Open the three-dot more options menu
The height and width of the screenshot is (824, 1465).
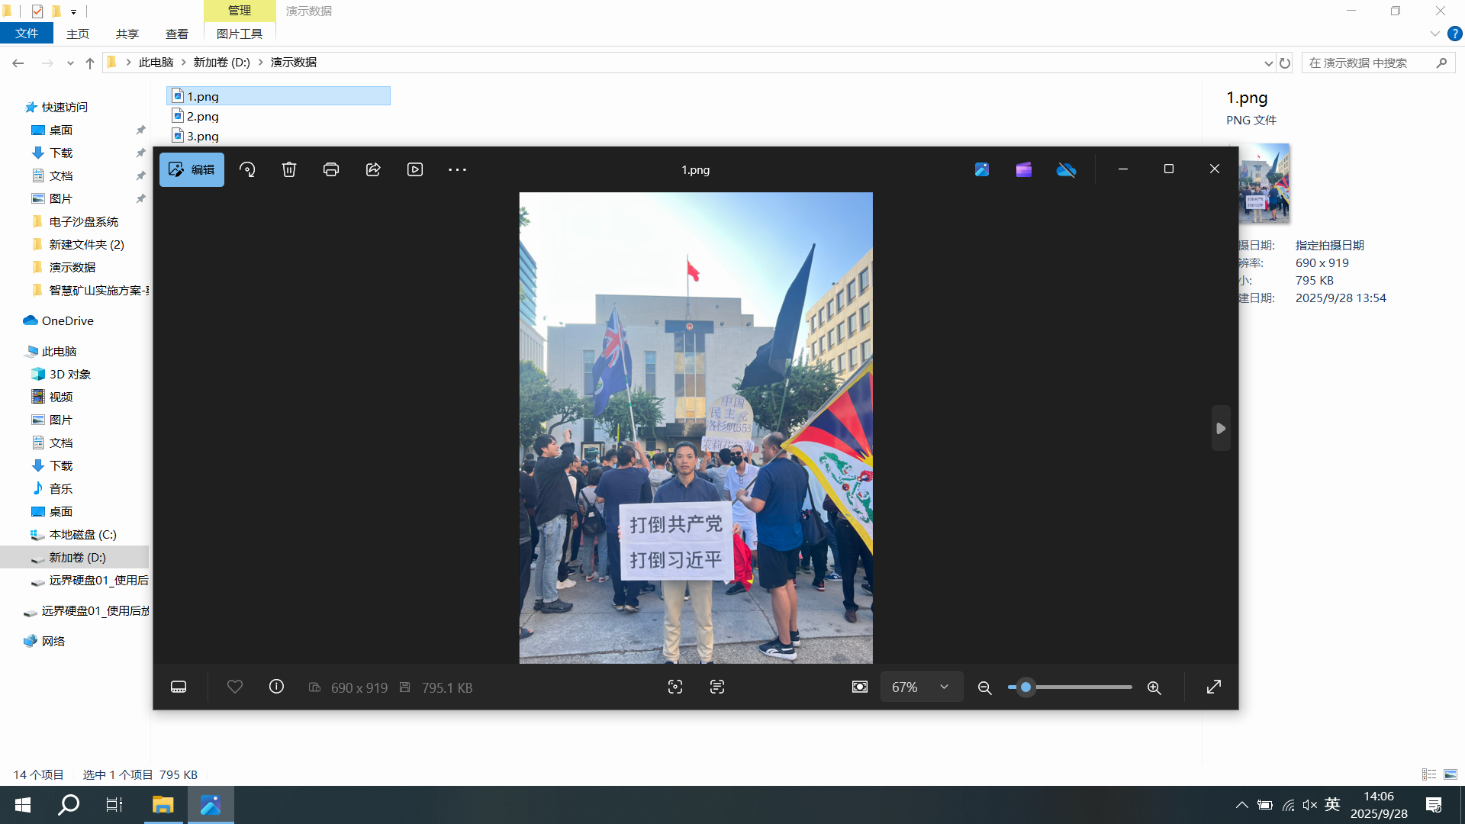[x=457, y=170]
